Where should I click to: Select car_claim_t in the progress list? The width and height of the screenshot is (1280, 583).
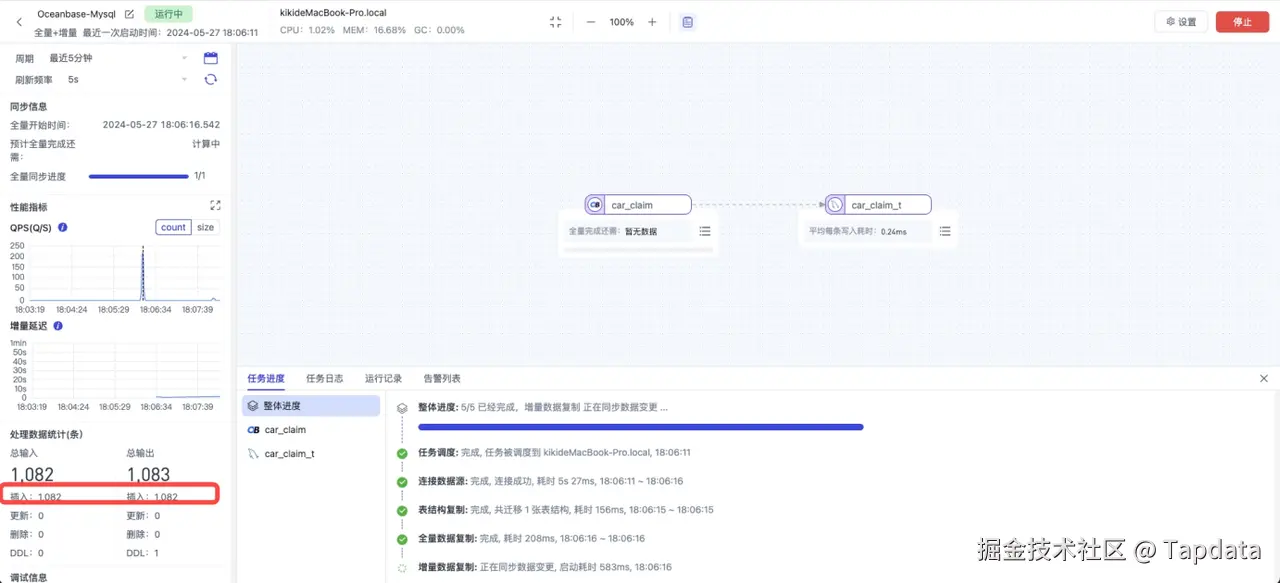click(x=311, y=454)
